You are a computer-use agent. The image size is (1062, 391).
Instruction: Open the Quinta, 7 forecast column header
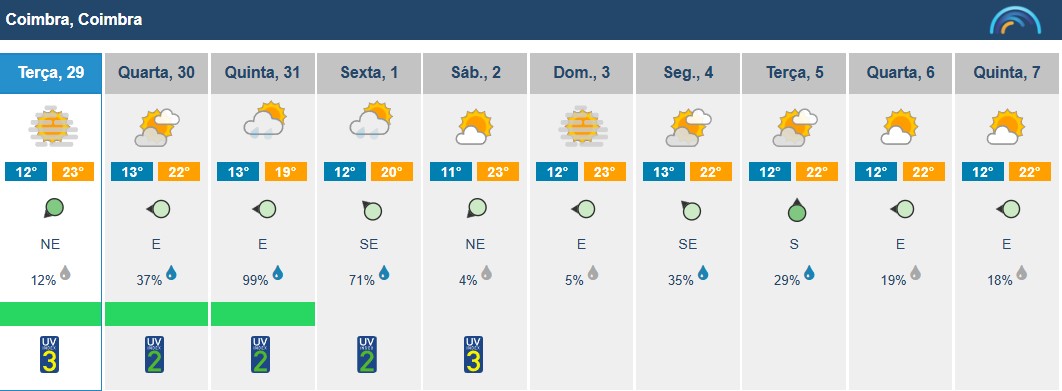(x=1006, y=73)
